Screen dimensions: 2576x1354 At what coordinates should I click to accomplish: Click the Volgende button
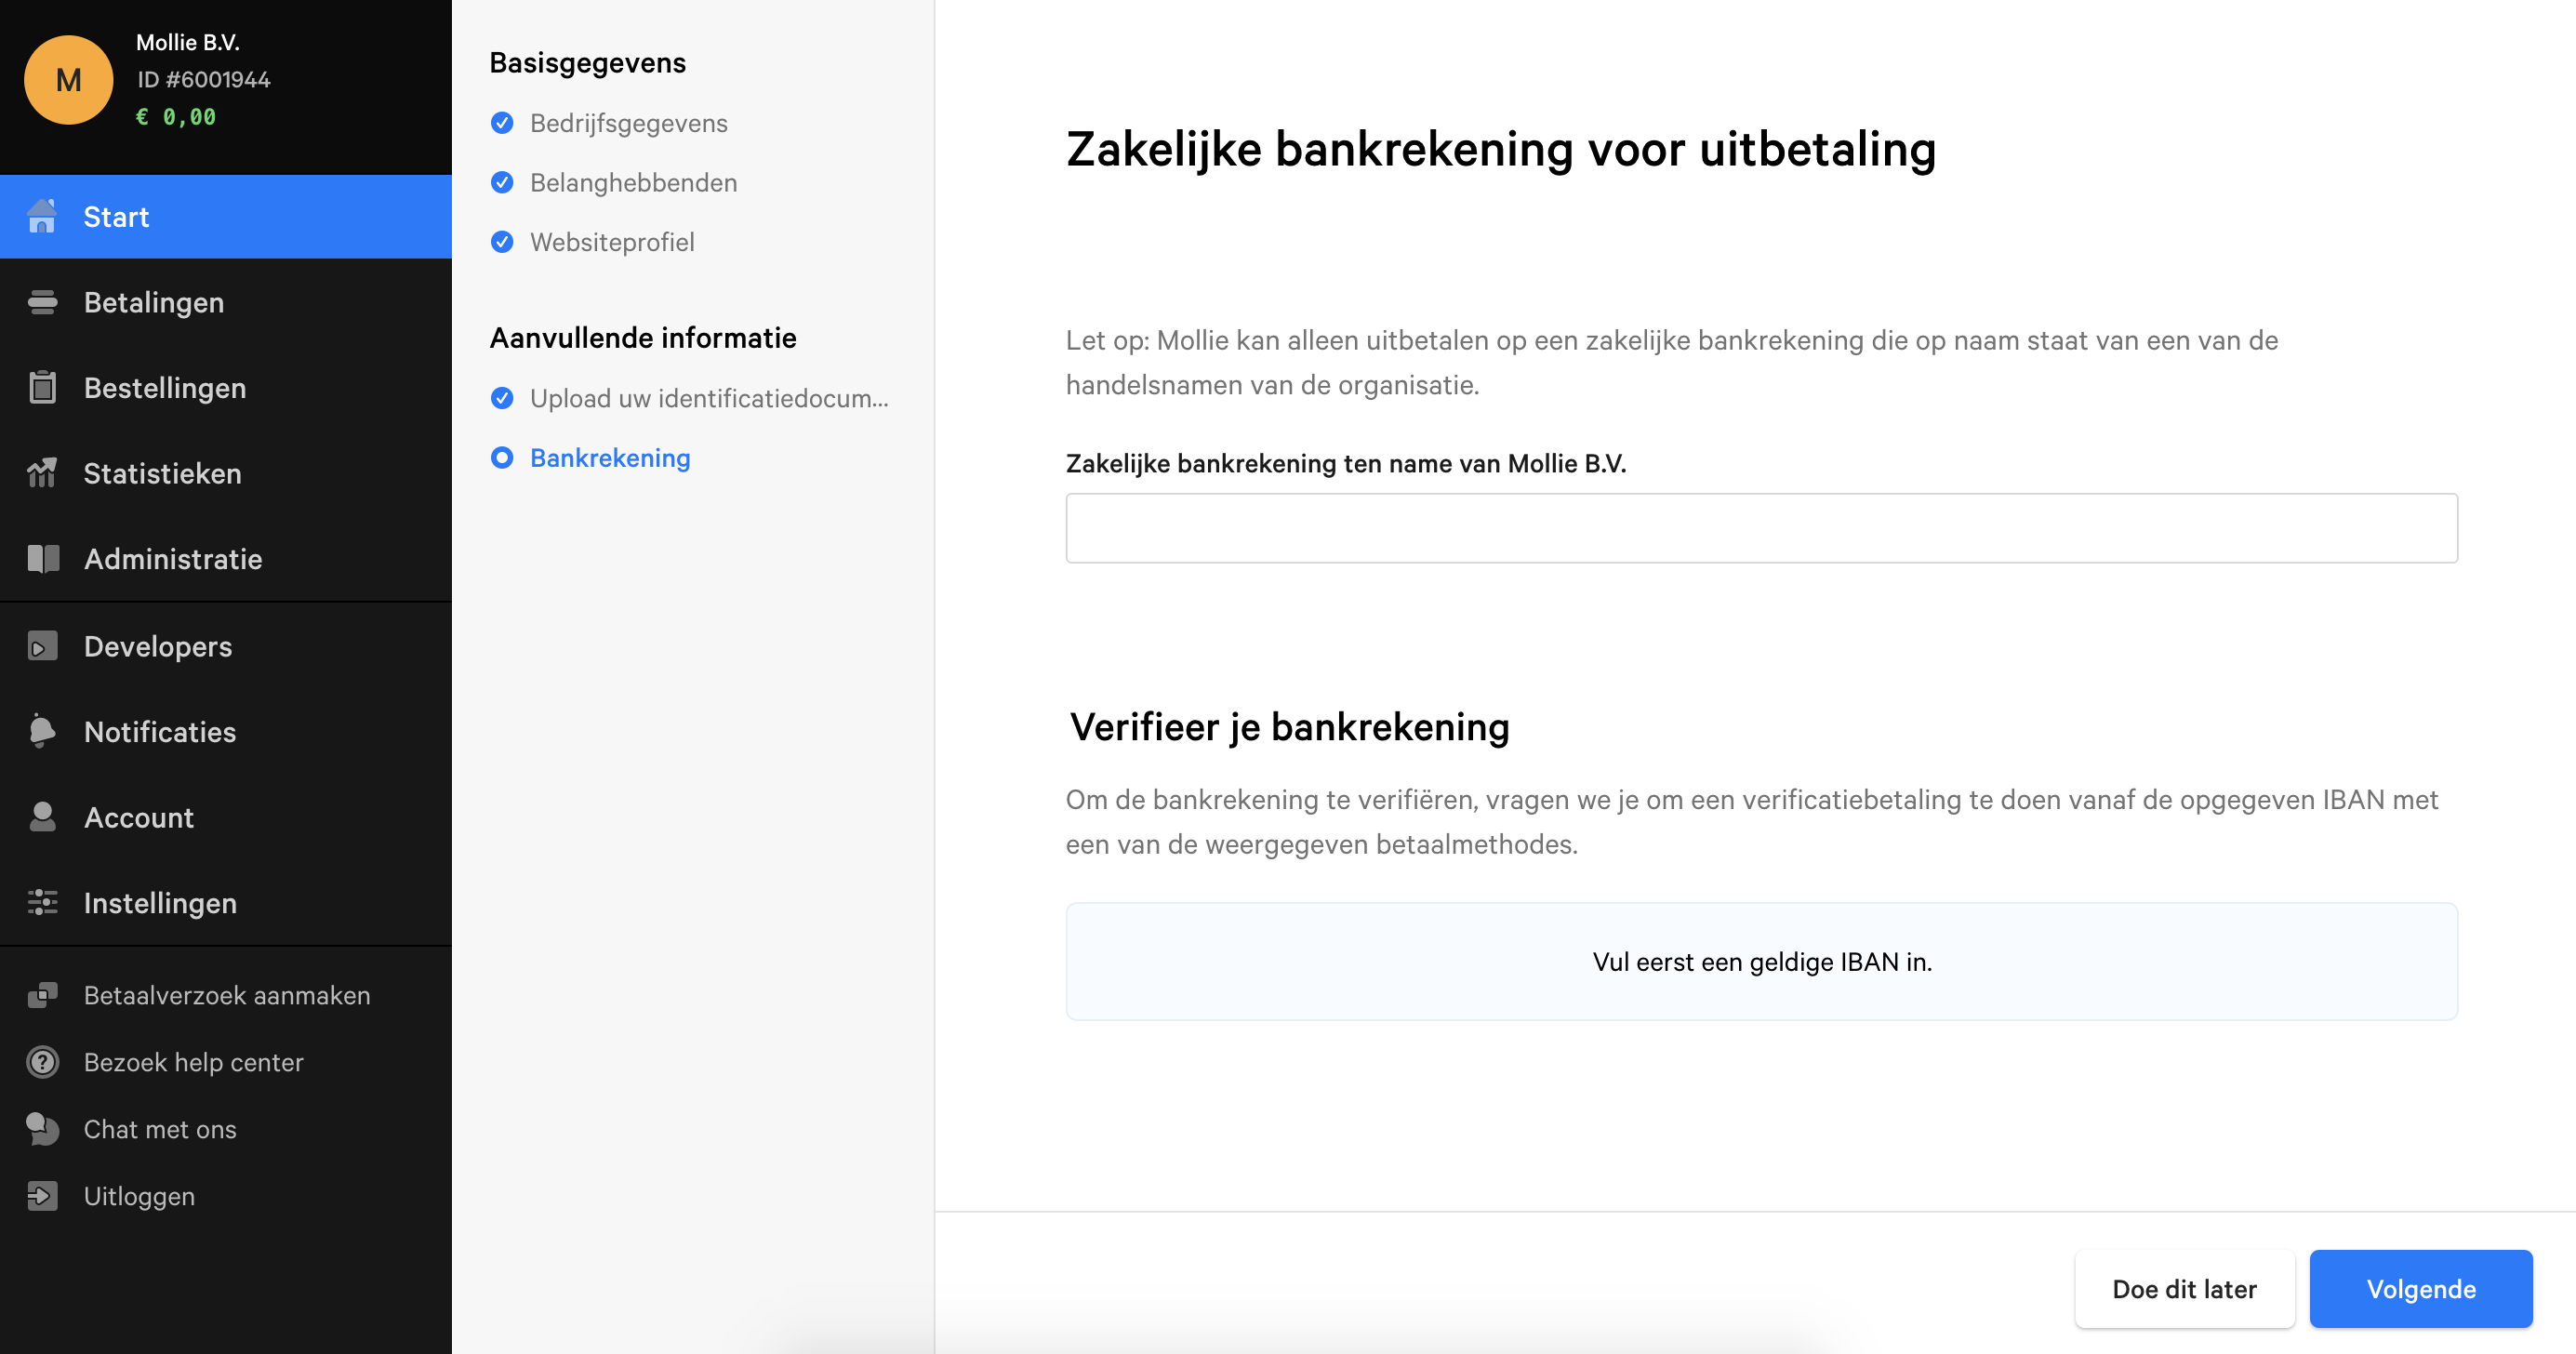[x=2420, y=1289]
